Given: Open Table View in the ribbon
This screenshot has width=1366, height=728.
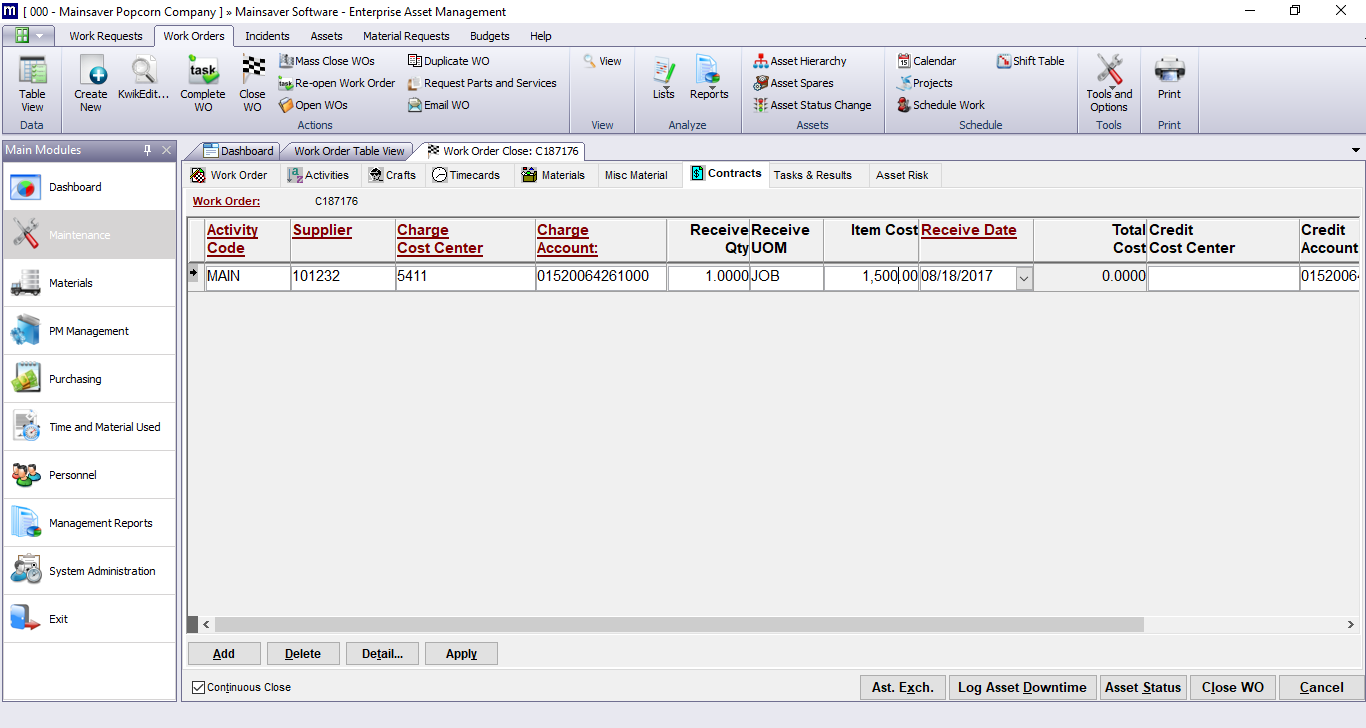Looking at the screenshot, I should point(32,73).
